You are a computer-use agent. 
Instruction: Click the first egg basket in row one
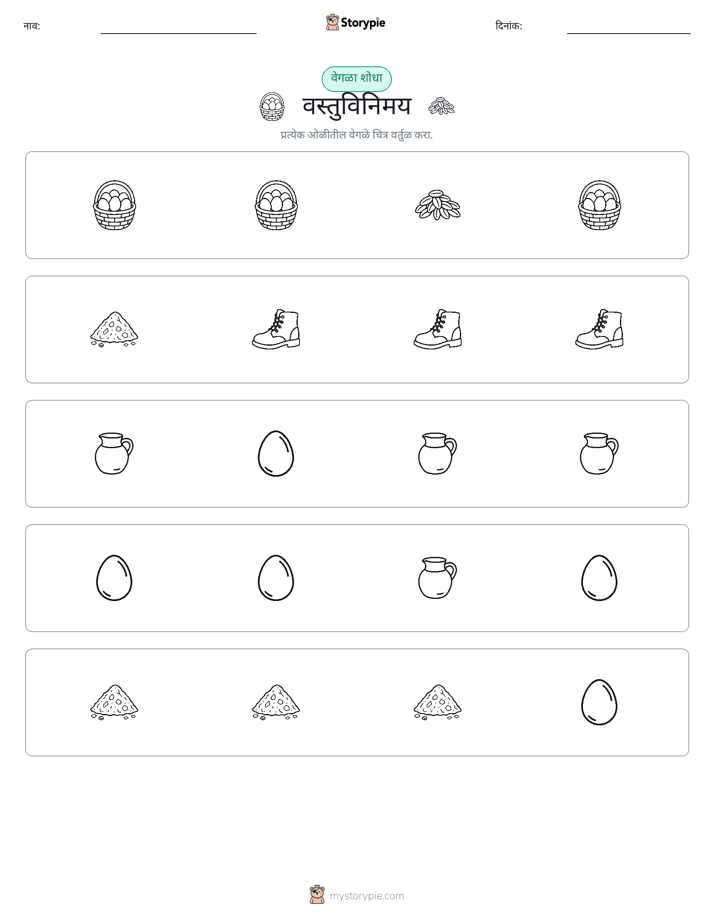[114, 205]
